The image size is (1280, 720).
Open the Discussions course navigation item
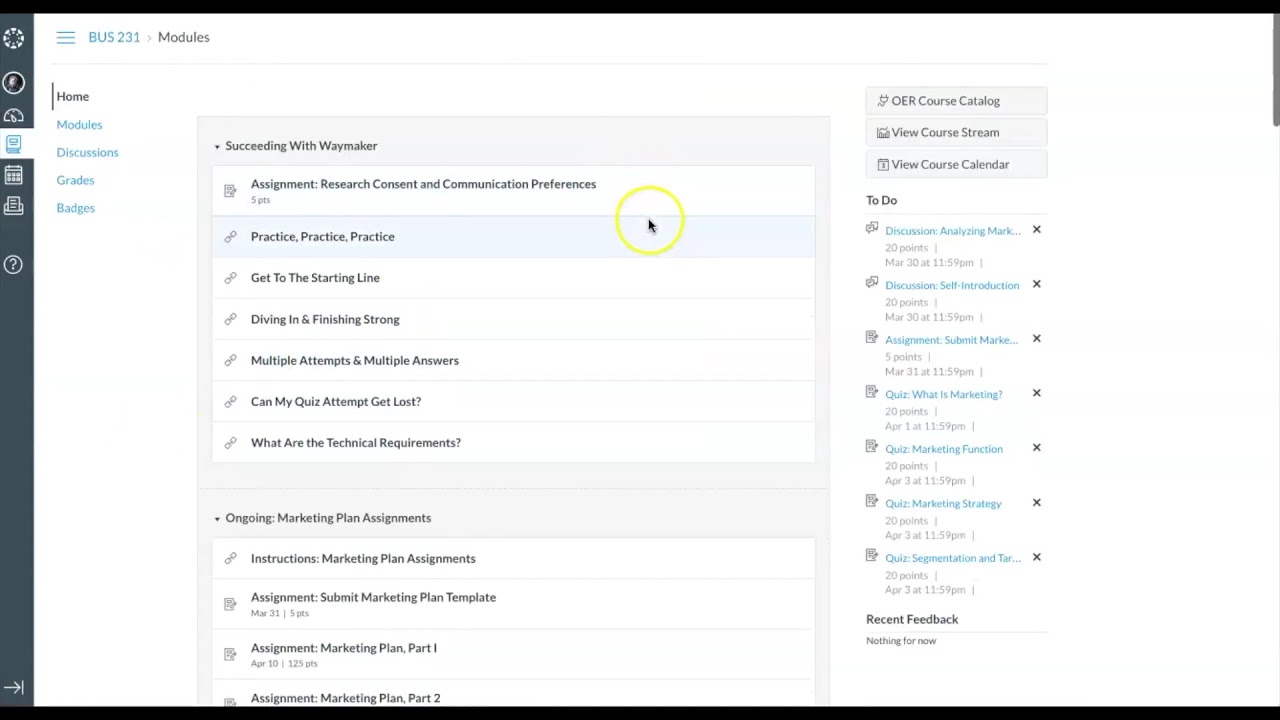coord(87,152)
